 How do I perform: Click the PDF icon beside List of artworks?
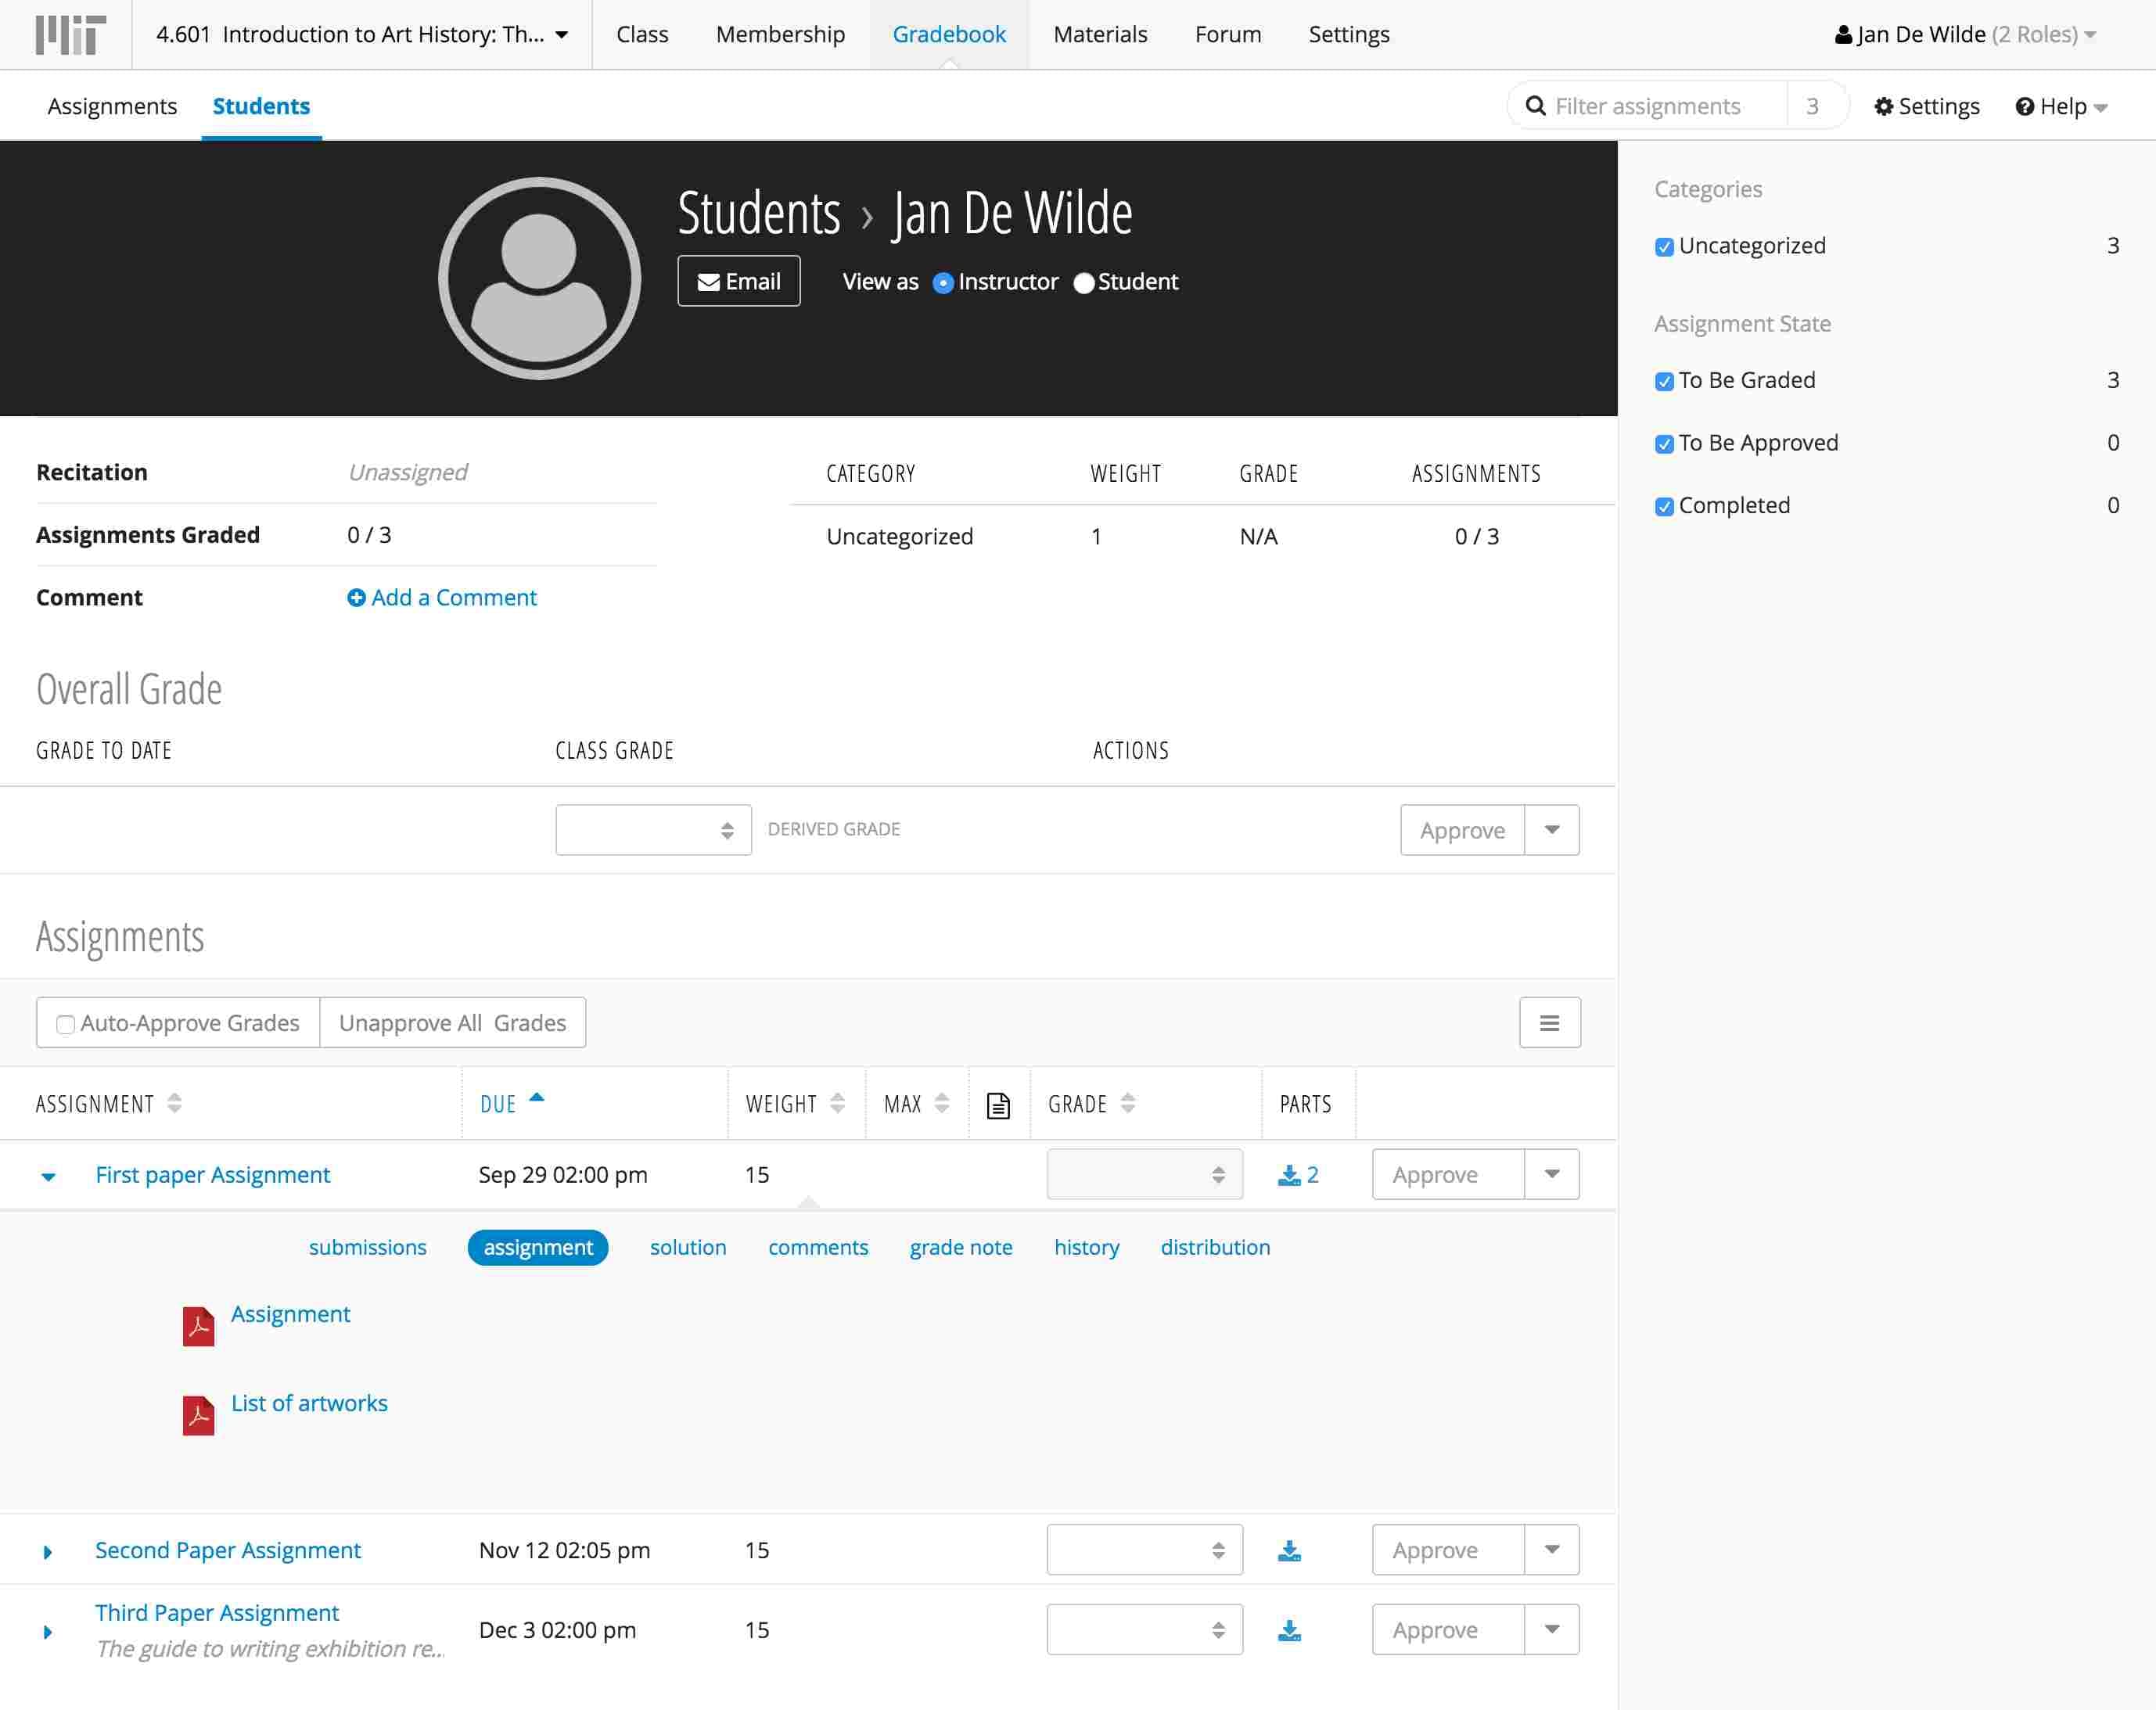[x=198, y=1415]
